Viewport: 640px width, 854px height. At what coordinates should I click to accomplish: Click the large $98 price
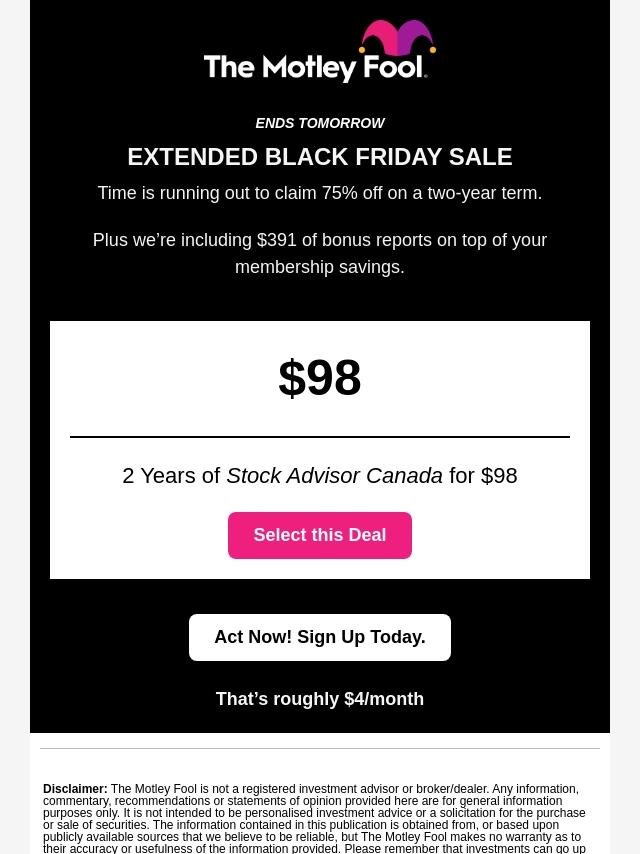coord(320,378)
